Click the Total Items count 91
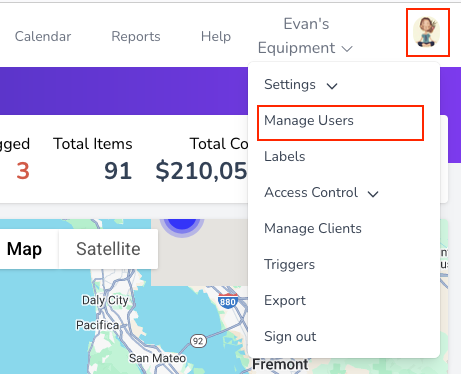This screenshot has height=374, width=461. coord(118,171)
